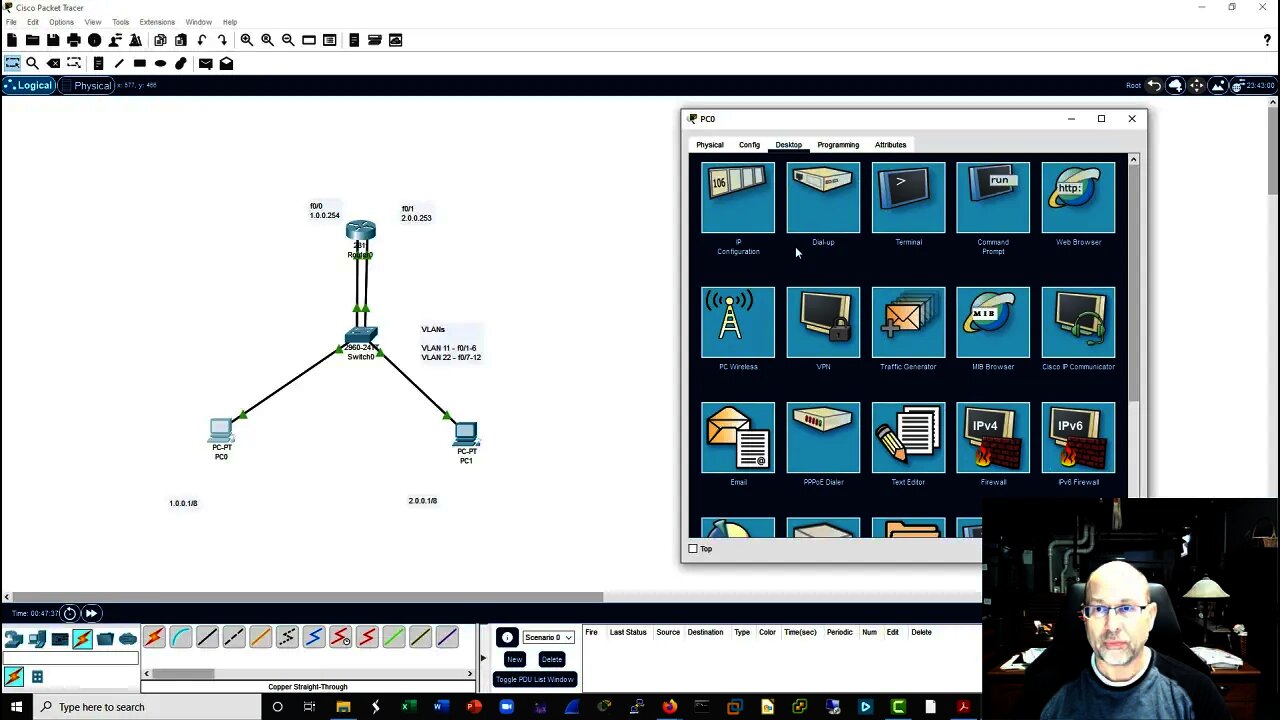This screenshot has height=720, width=1280.
Task: Open Word from the Windows taskbar
Action: tap(440, 707)
